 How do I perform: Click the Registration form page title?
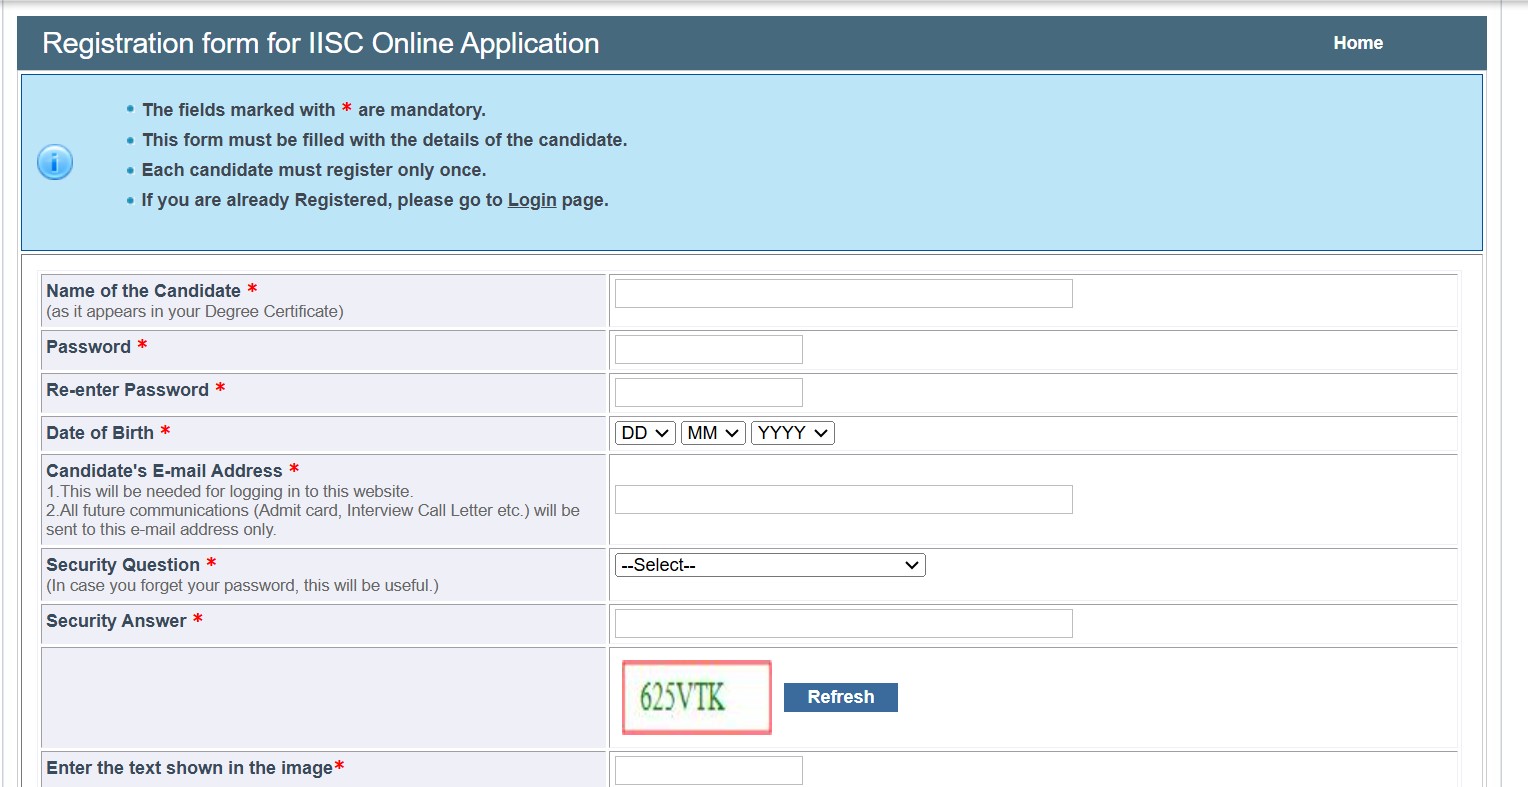tap(320, 44)
